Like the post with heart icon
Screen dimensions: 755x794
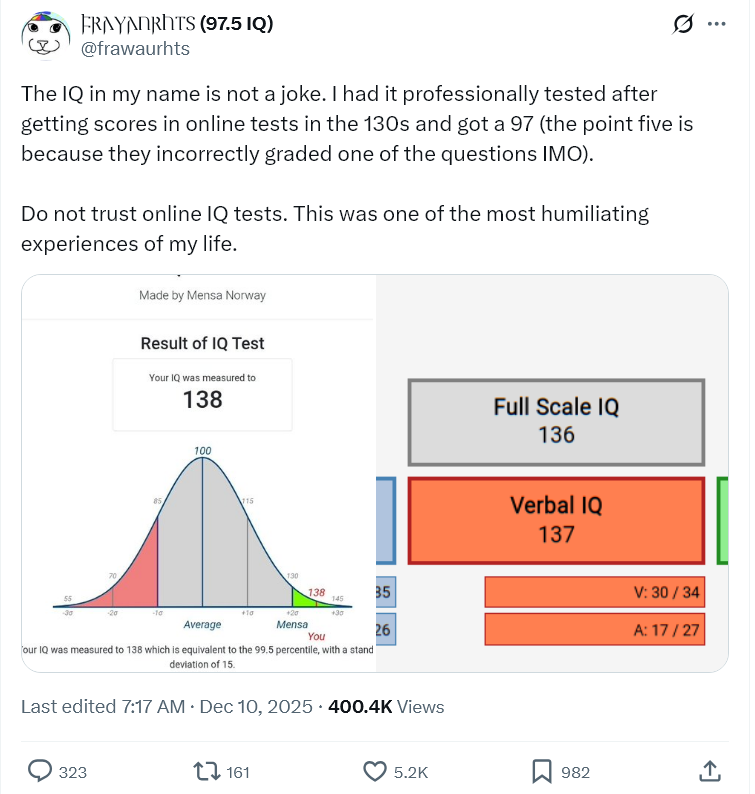[374, 771]
